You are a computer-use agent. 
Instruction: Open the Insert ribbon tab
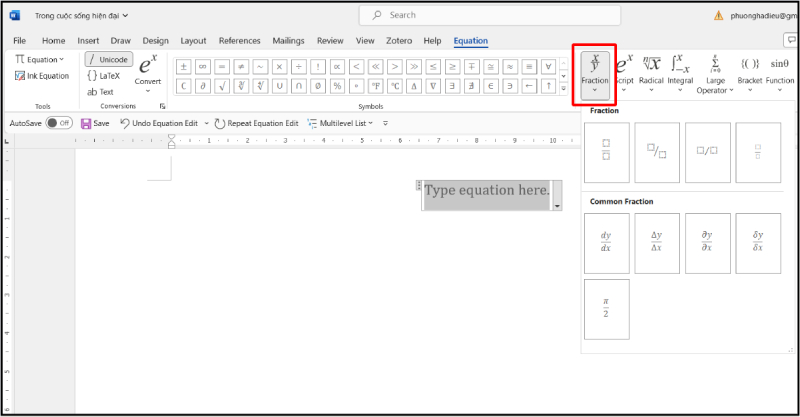click(86, 41)
